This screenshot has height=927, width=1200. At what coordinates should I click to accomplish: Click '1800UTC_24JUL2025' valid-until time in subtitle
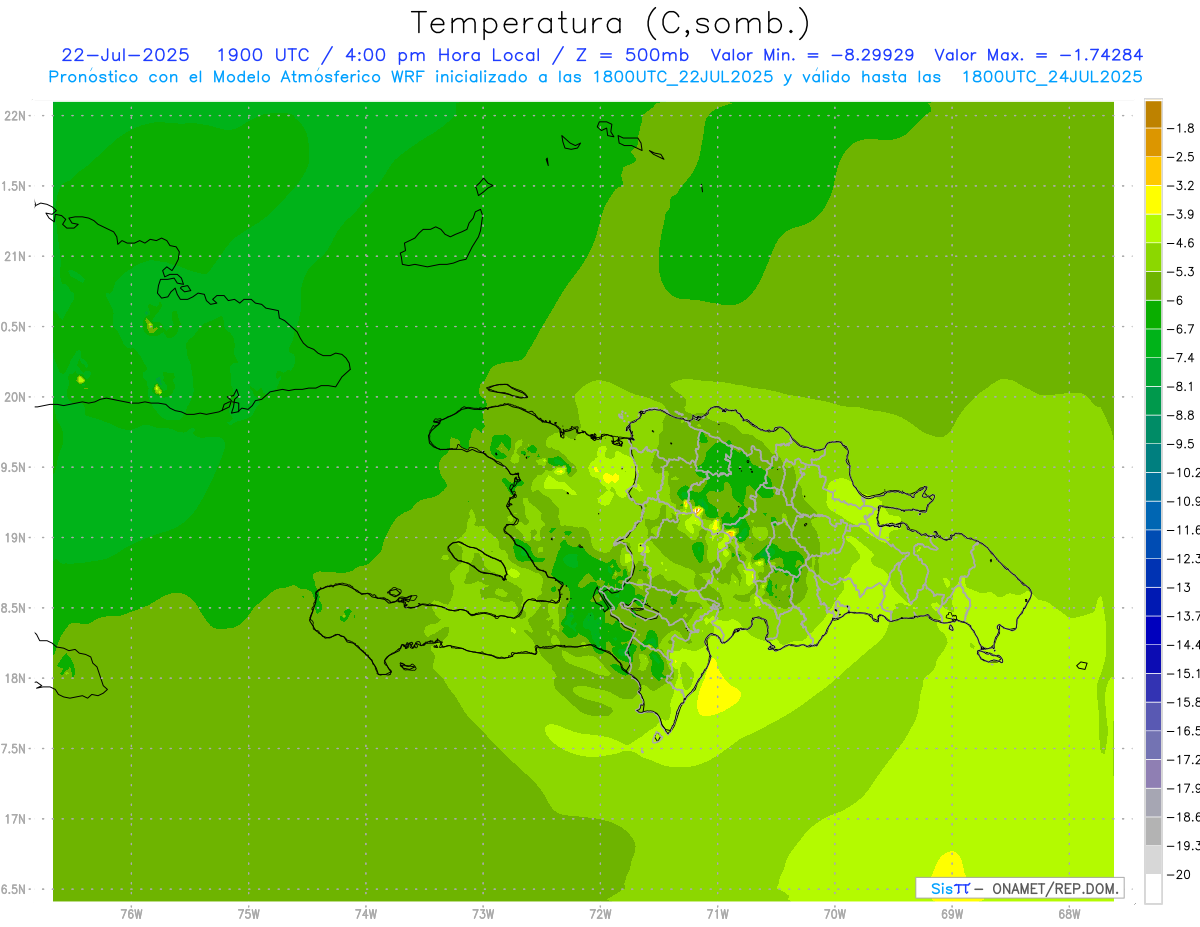[1052, 76]
